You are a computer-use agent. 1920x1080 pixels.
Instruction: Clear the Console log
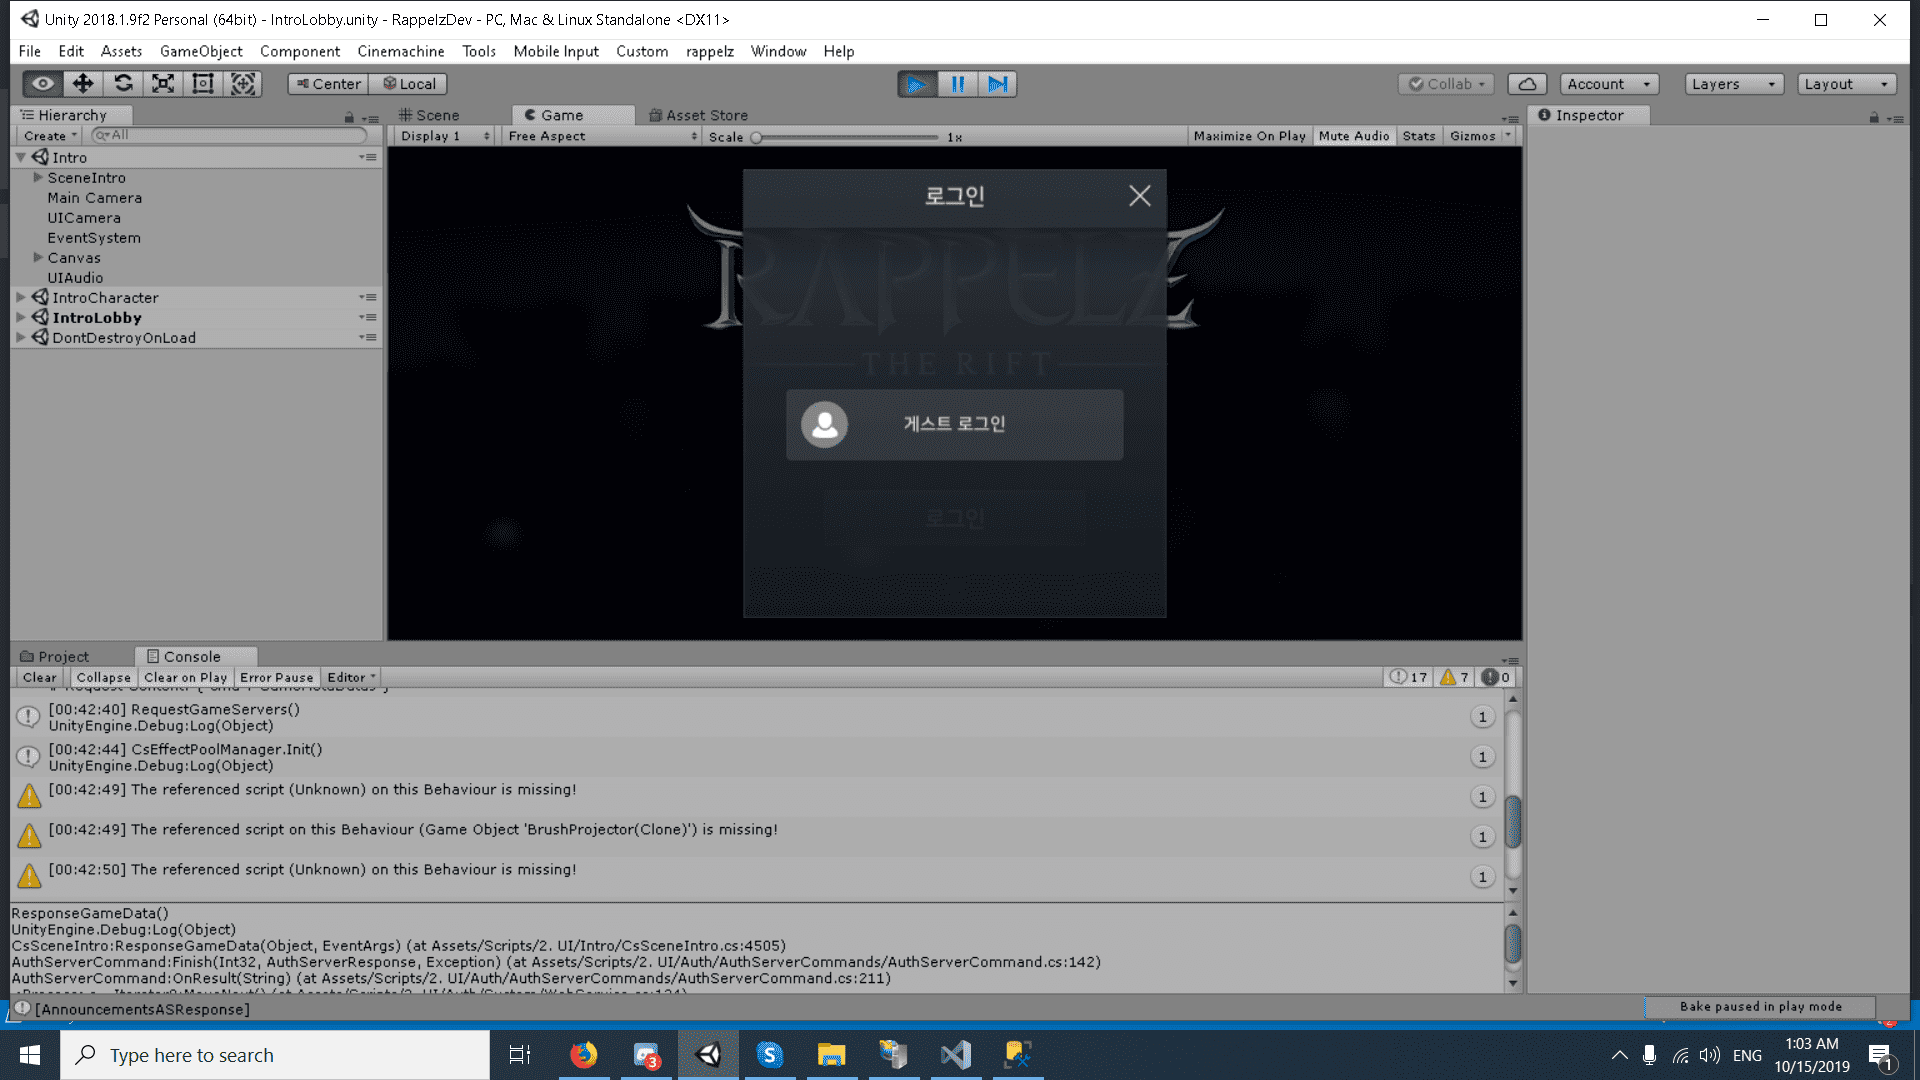point(39,677)
